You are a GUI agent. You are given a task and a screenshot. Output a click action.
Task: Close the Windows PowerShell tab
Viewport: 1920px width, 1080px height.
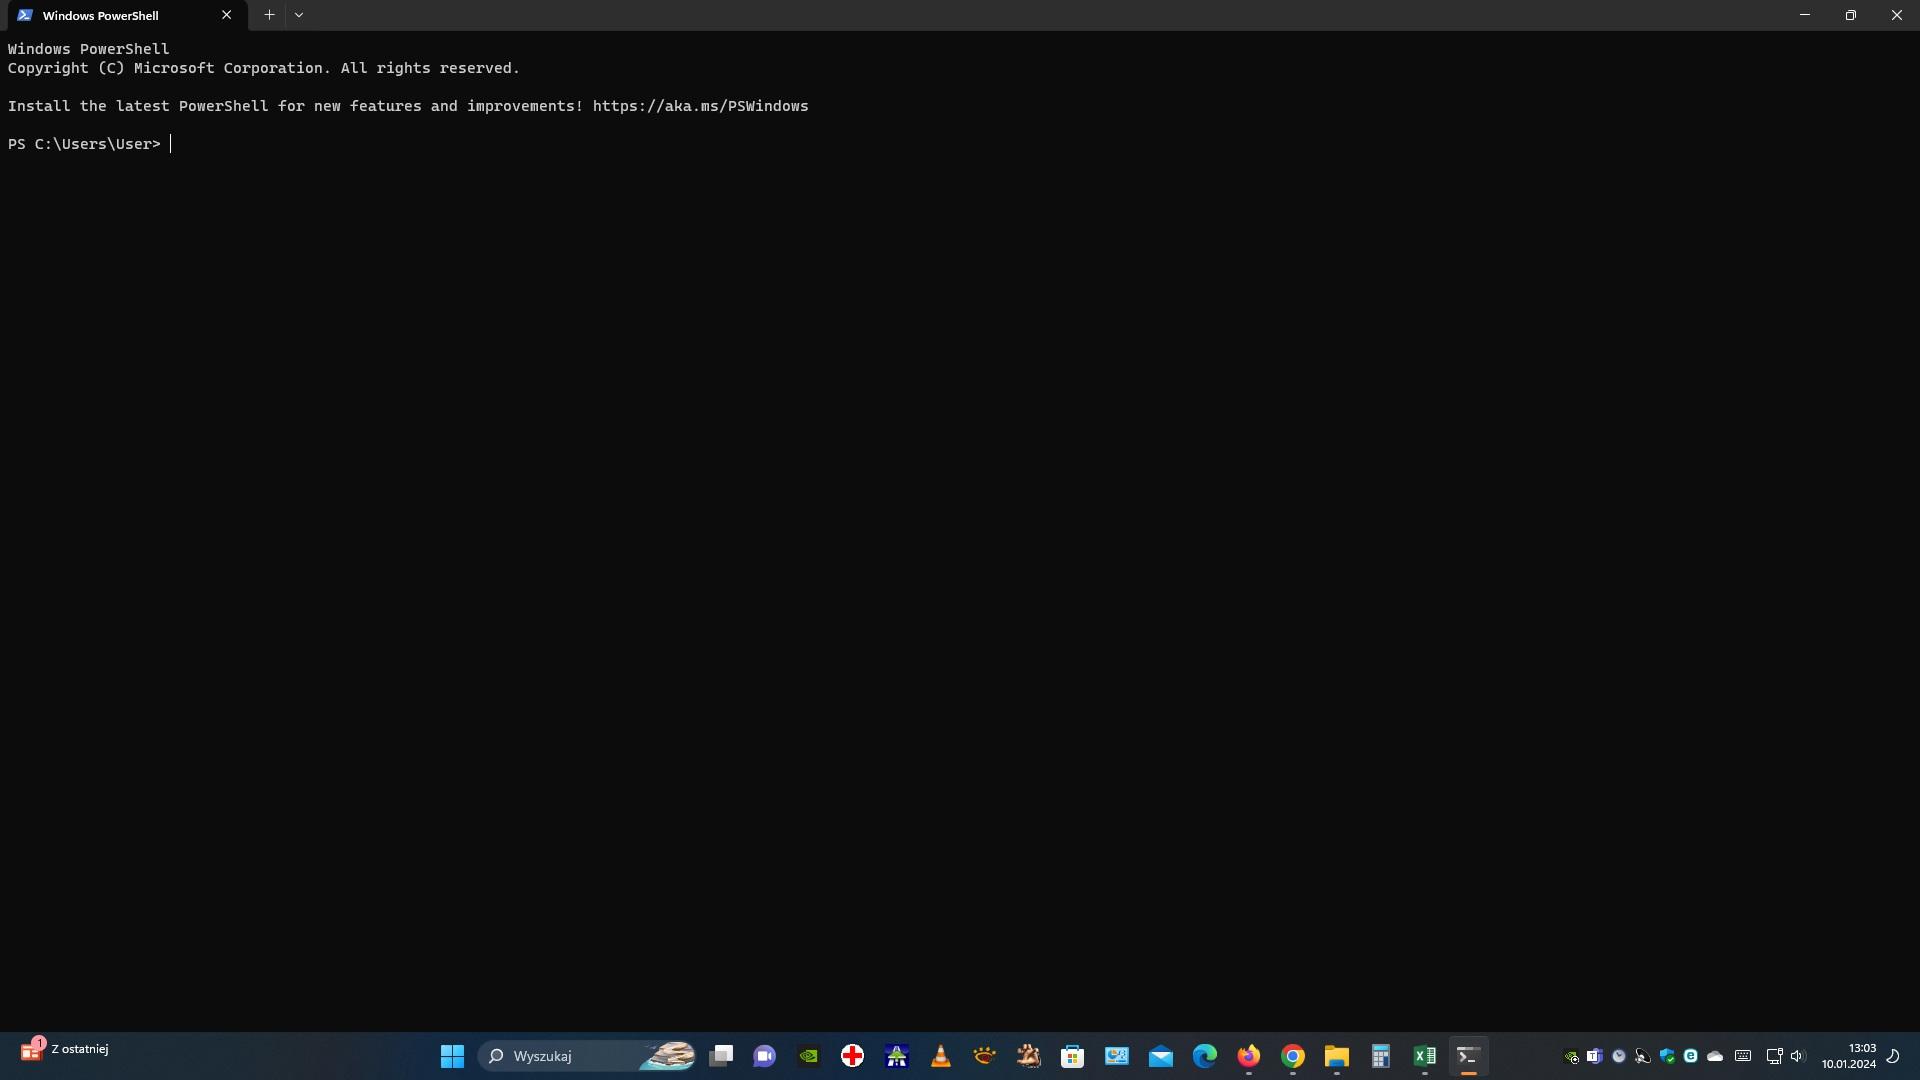[226, 15]
